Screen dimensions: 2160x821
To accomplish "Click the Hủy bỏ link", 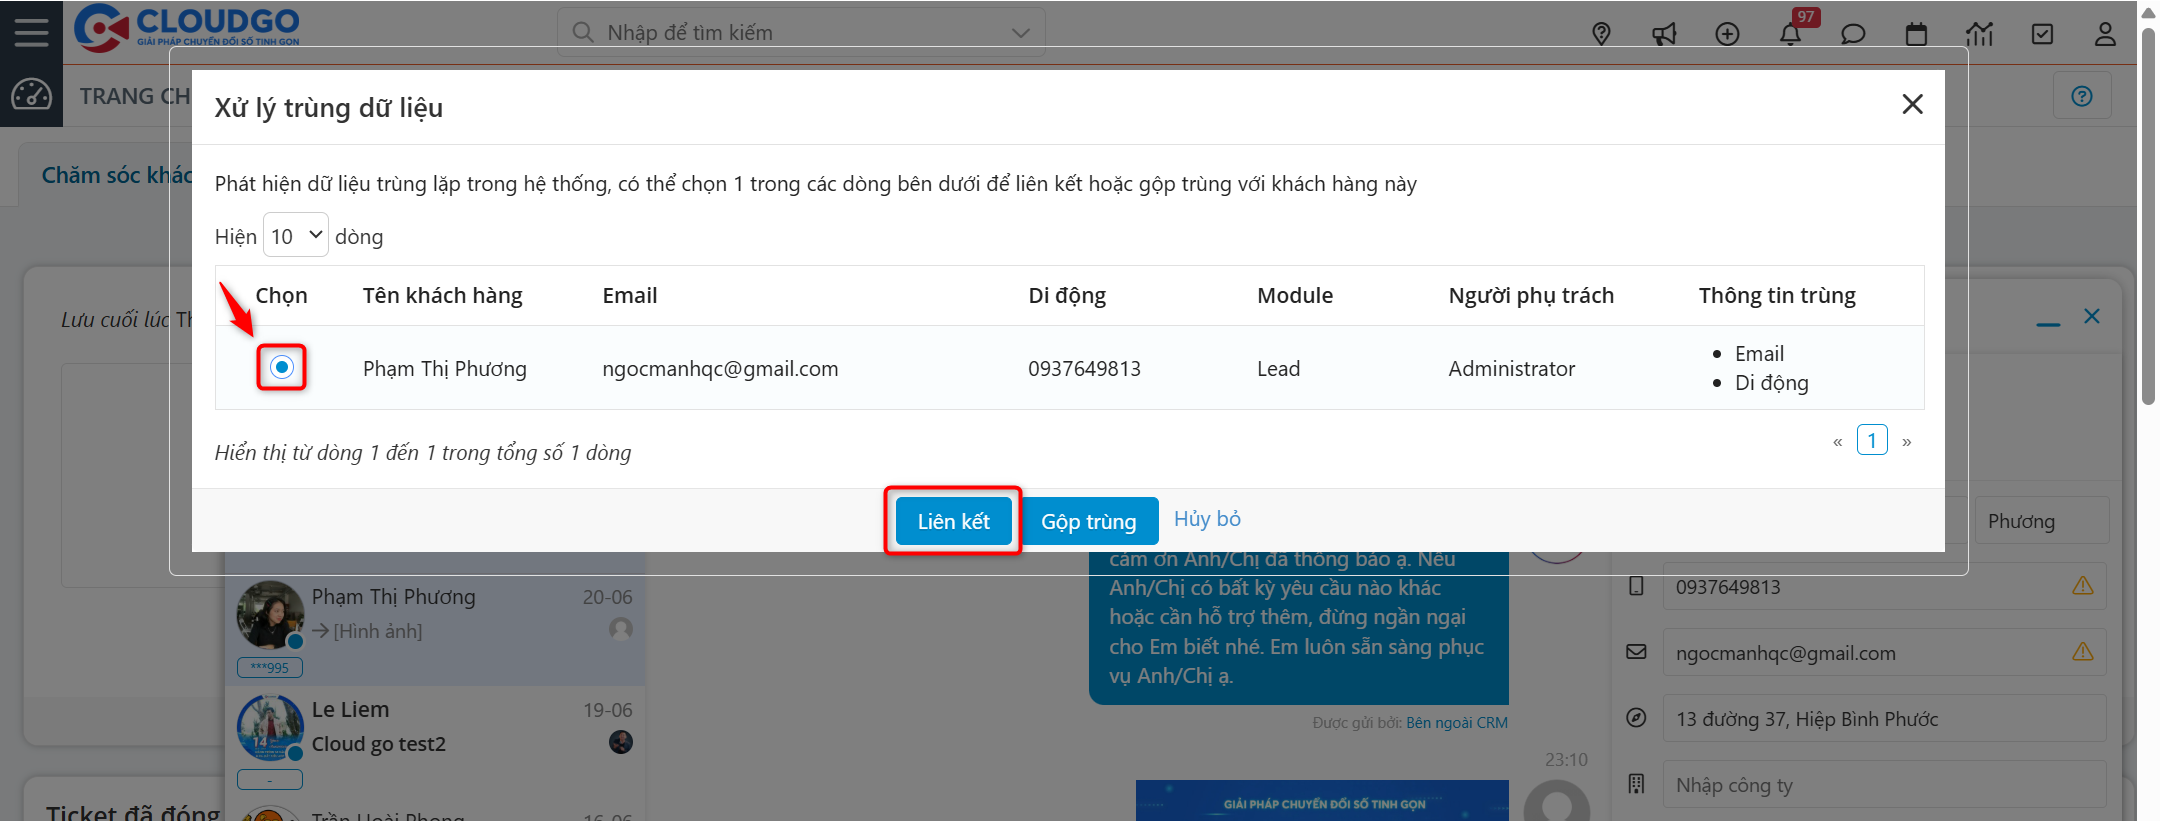I will click(x=1207, y=518).
